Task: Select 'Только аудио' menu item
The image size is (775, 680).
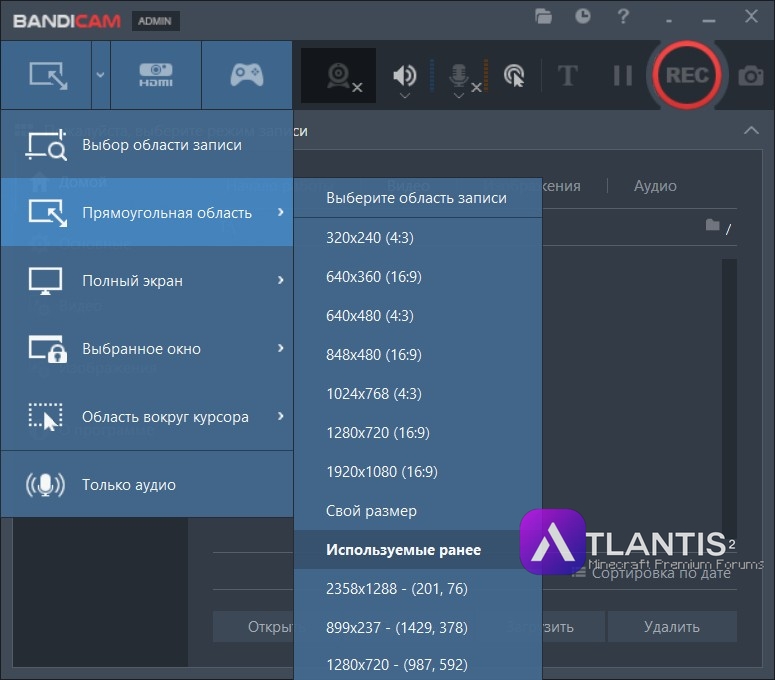Action: click(x=147, y=484)
